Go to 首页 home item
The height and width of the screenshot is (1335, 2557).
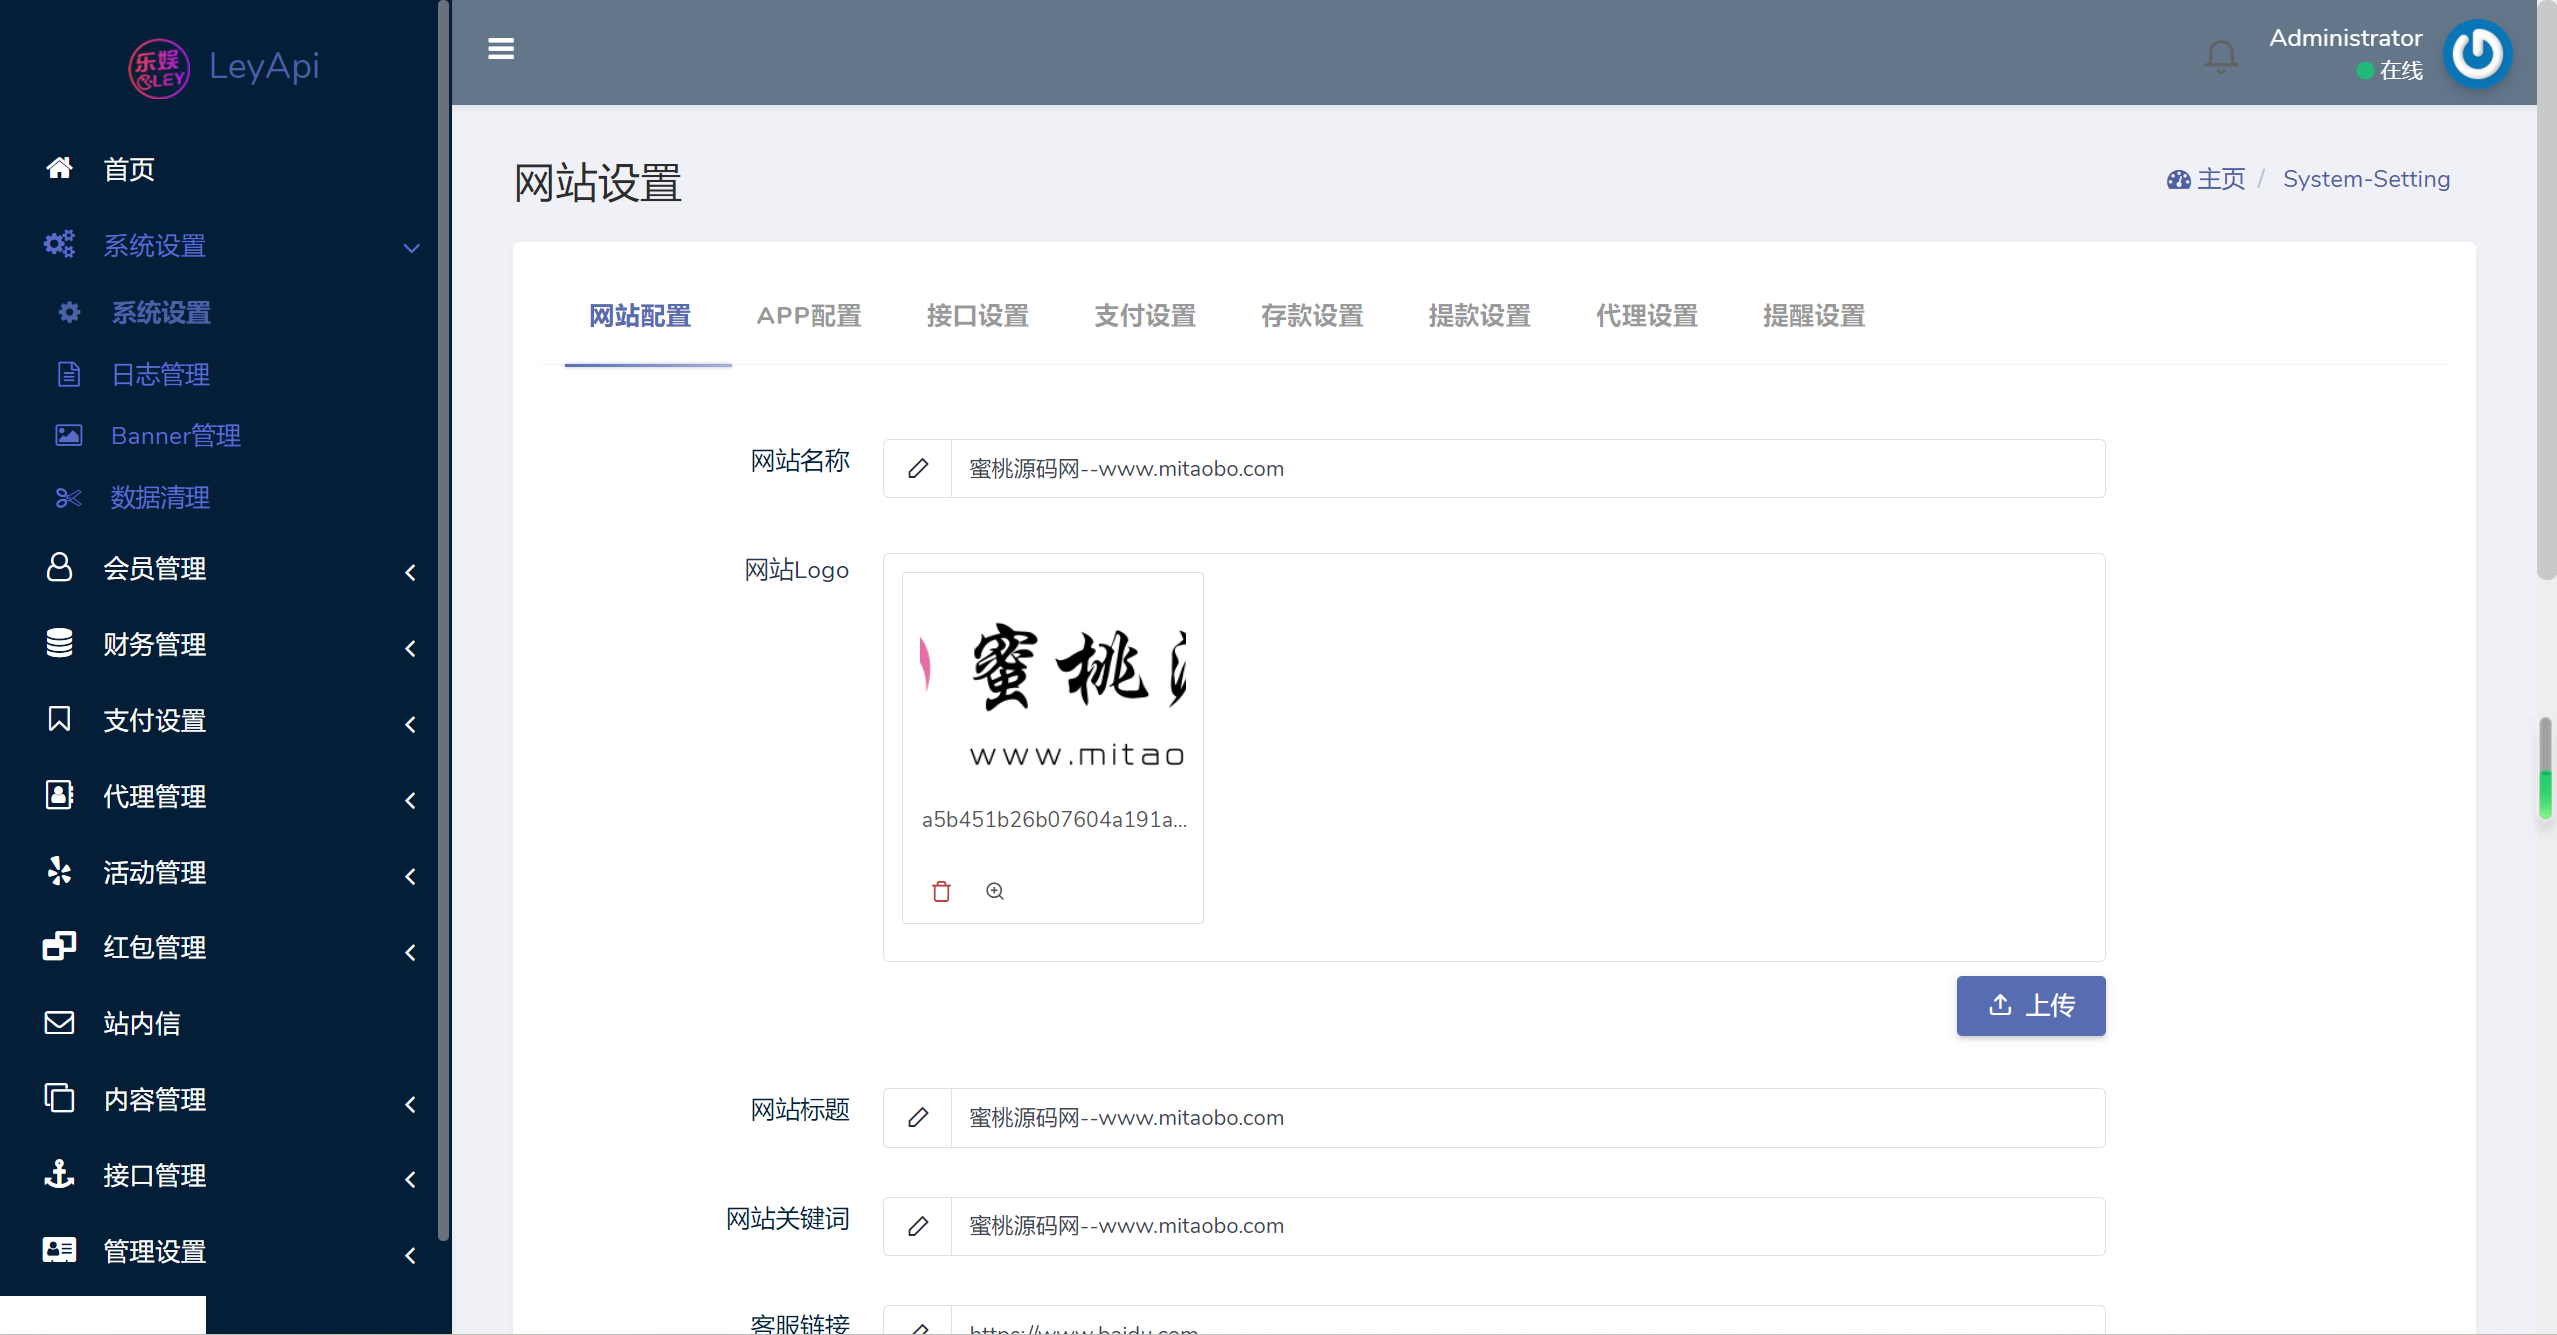(x=129, y=169)
